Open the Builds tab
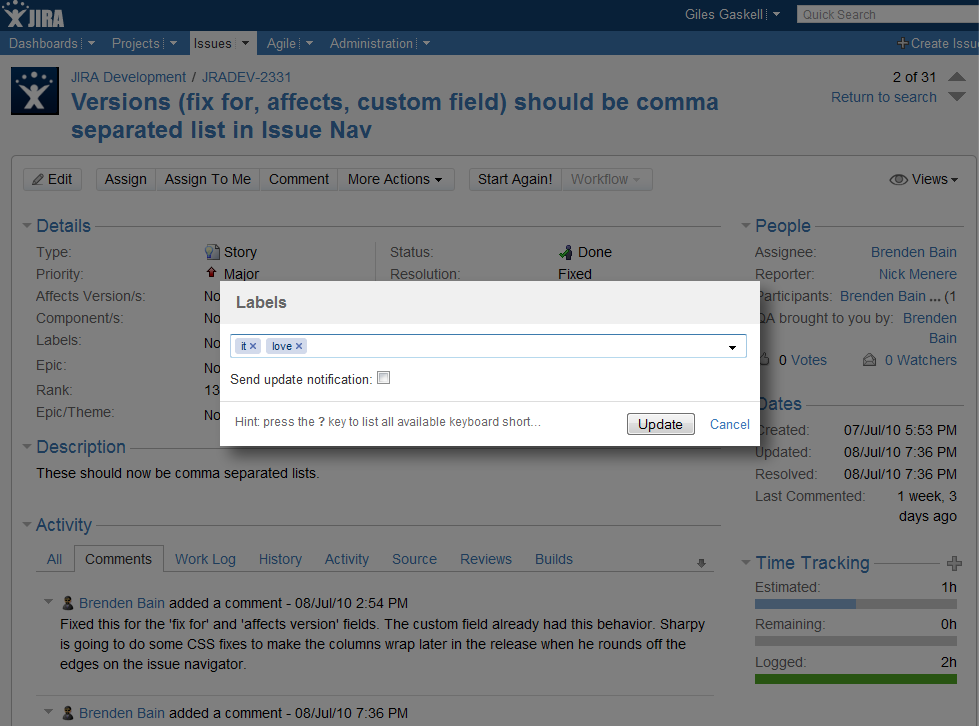 pos(554,559)
